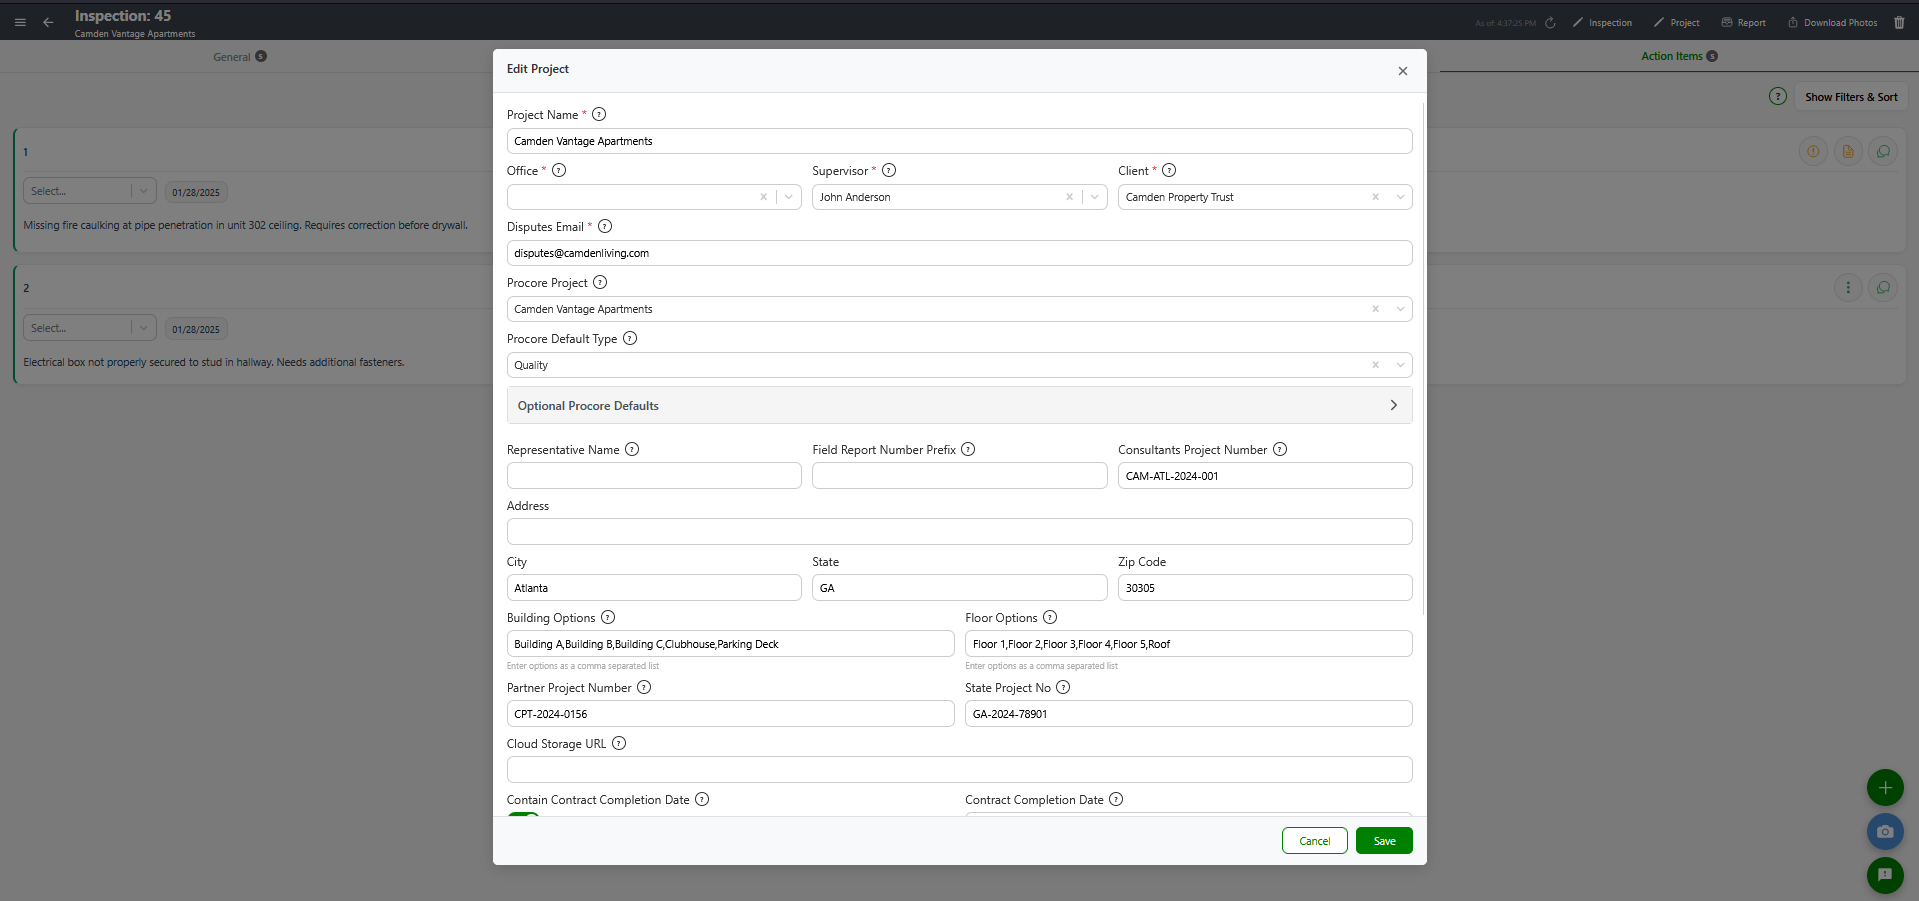Viewport: 1919px width, 901px height.
Task: Click the Project Name input field
Action: click(960, 141)
